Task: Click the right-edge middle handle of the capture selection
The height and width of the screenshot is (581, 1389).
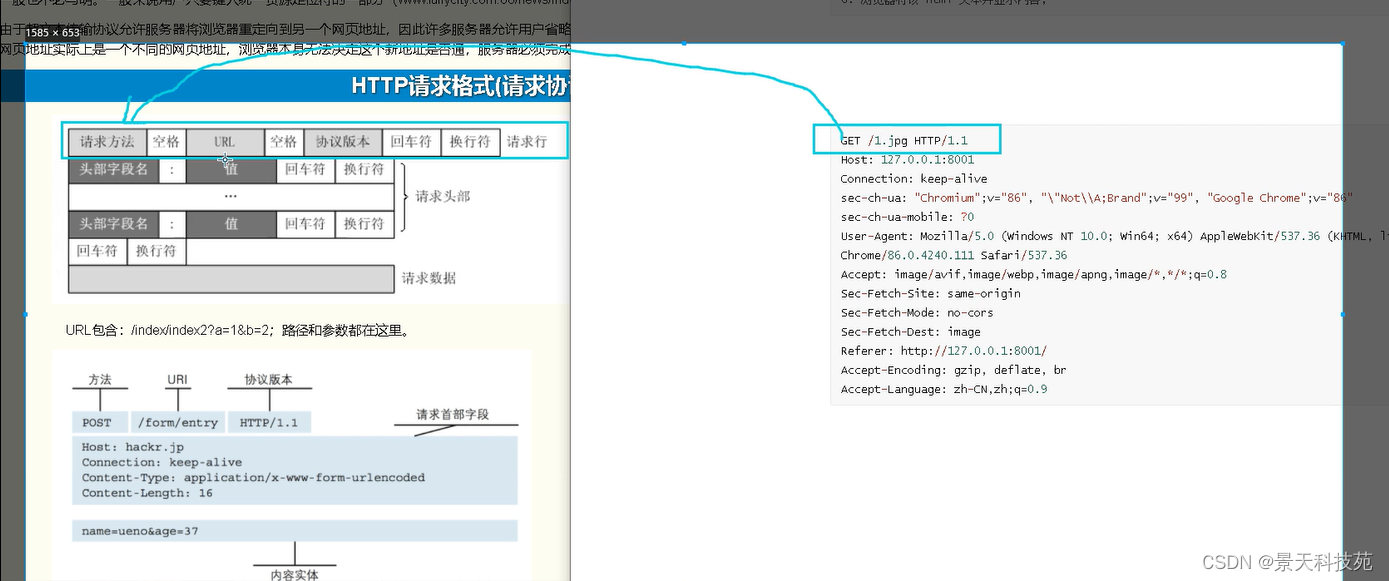Action: pyautogui.click(x=1342, y=314)
